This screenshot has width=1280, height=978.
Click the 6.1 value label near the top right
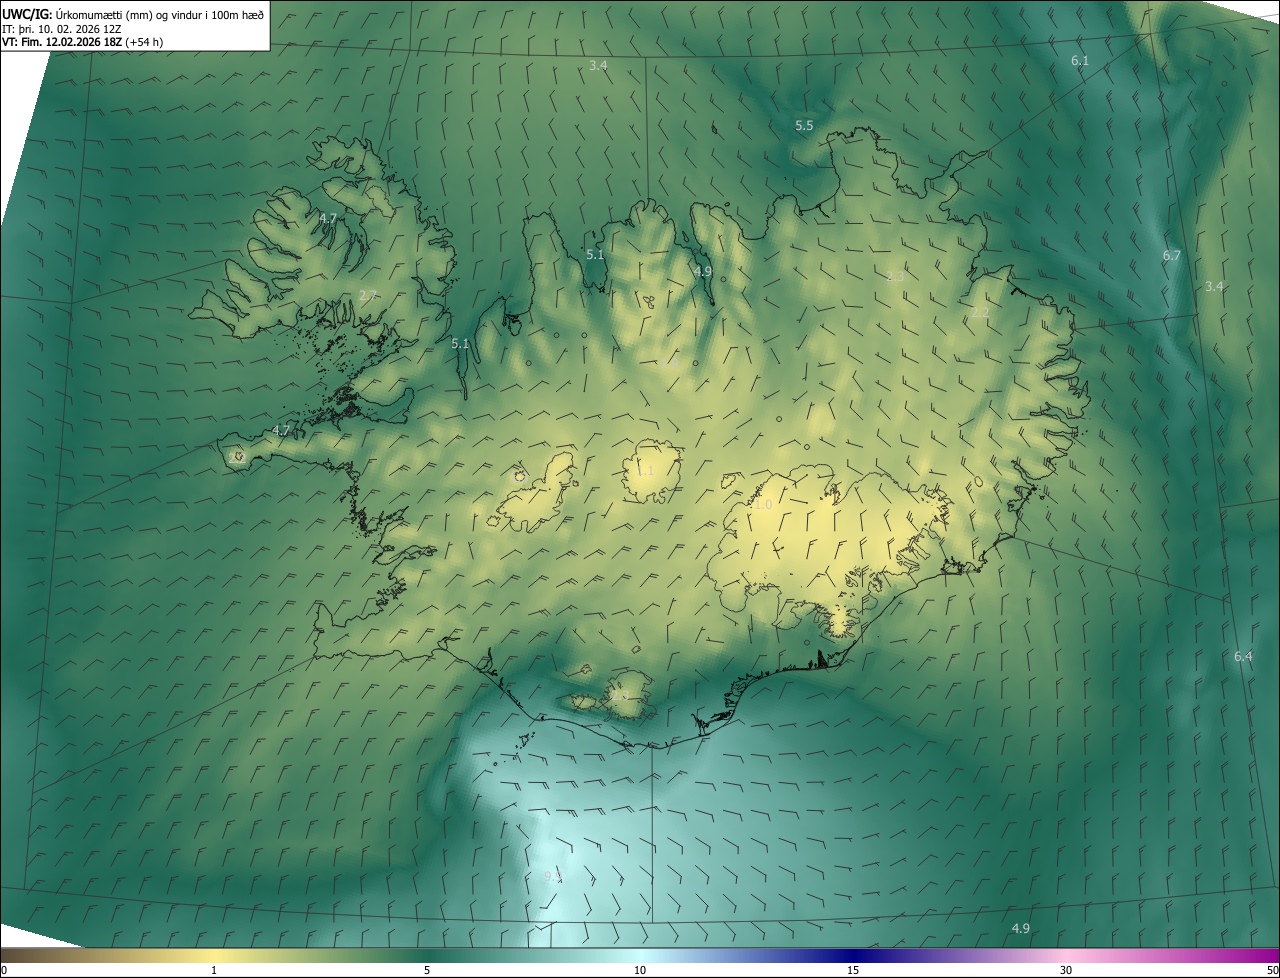click(x=1080, y=61)
